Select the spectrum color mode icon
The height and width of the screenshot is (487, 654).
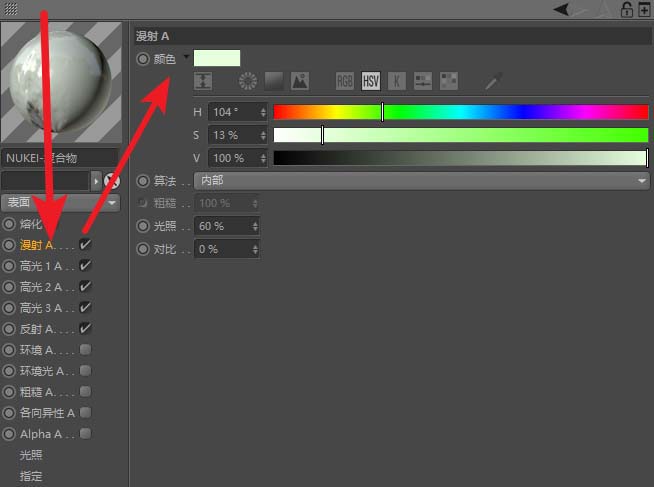pos(274,81)
